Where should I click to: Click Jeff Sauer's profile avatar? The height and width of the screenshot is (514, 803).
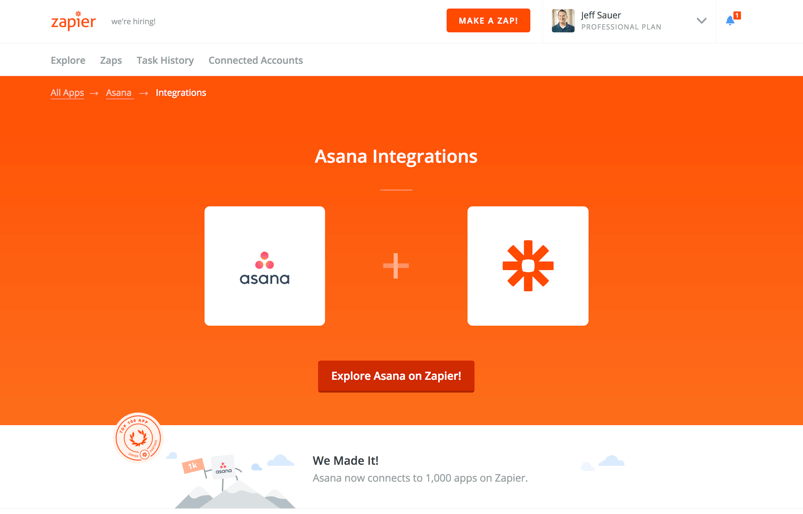coord(563,21)
